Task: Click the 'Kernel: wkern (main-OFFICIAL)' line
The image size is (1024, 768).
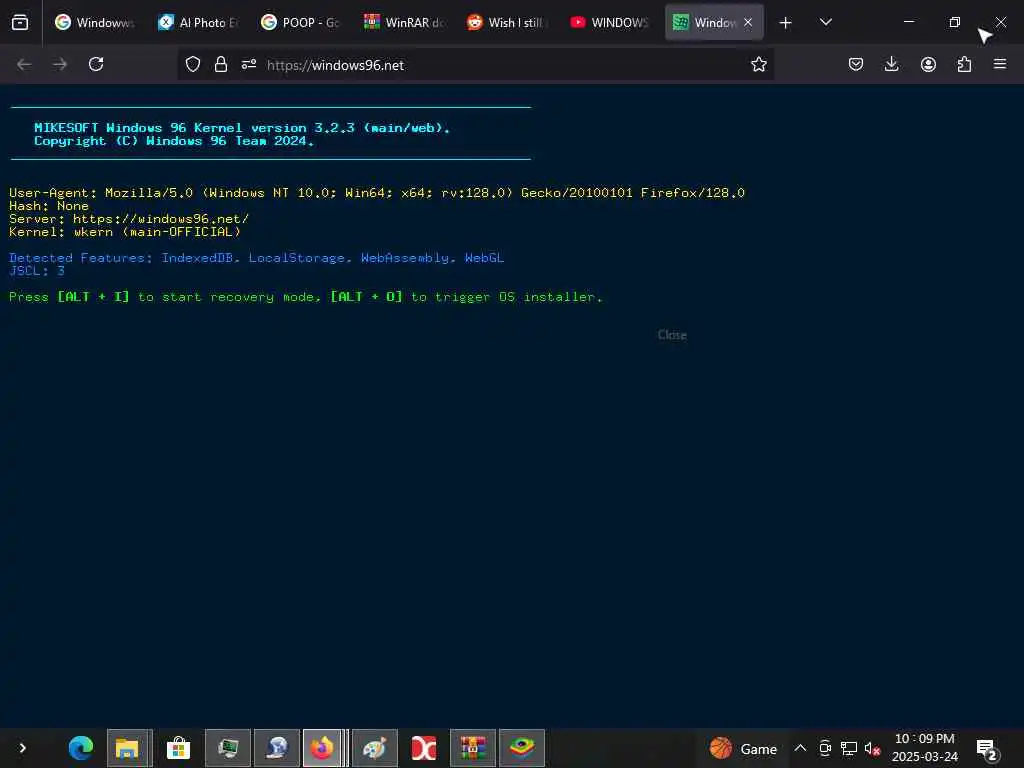Action: (x=125, y=232)
